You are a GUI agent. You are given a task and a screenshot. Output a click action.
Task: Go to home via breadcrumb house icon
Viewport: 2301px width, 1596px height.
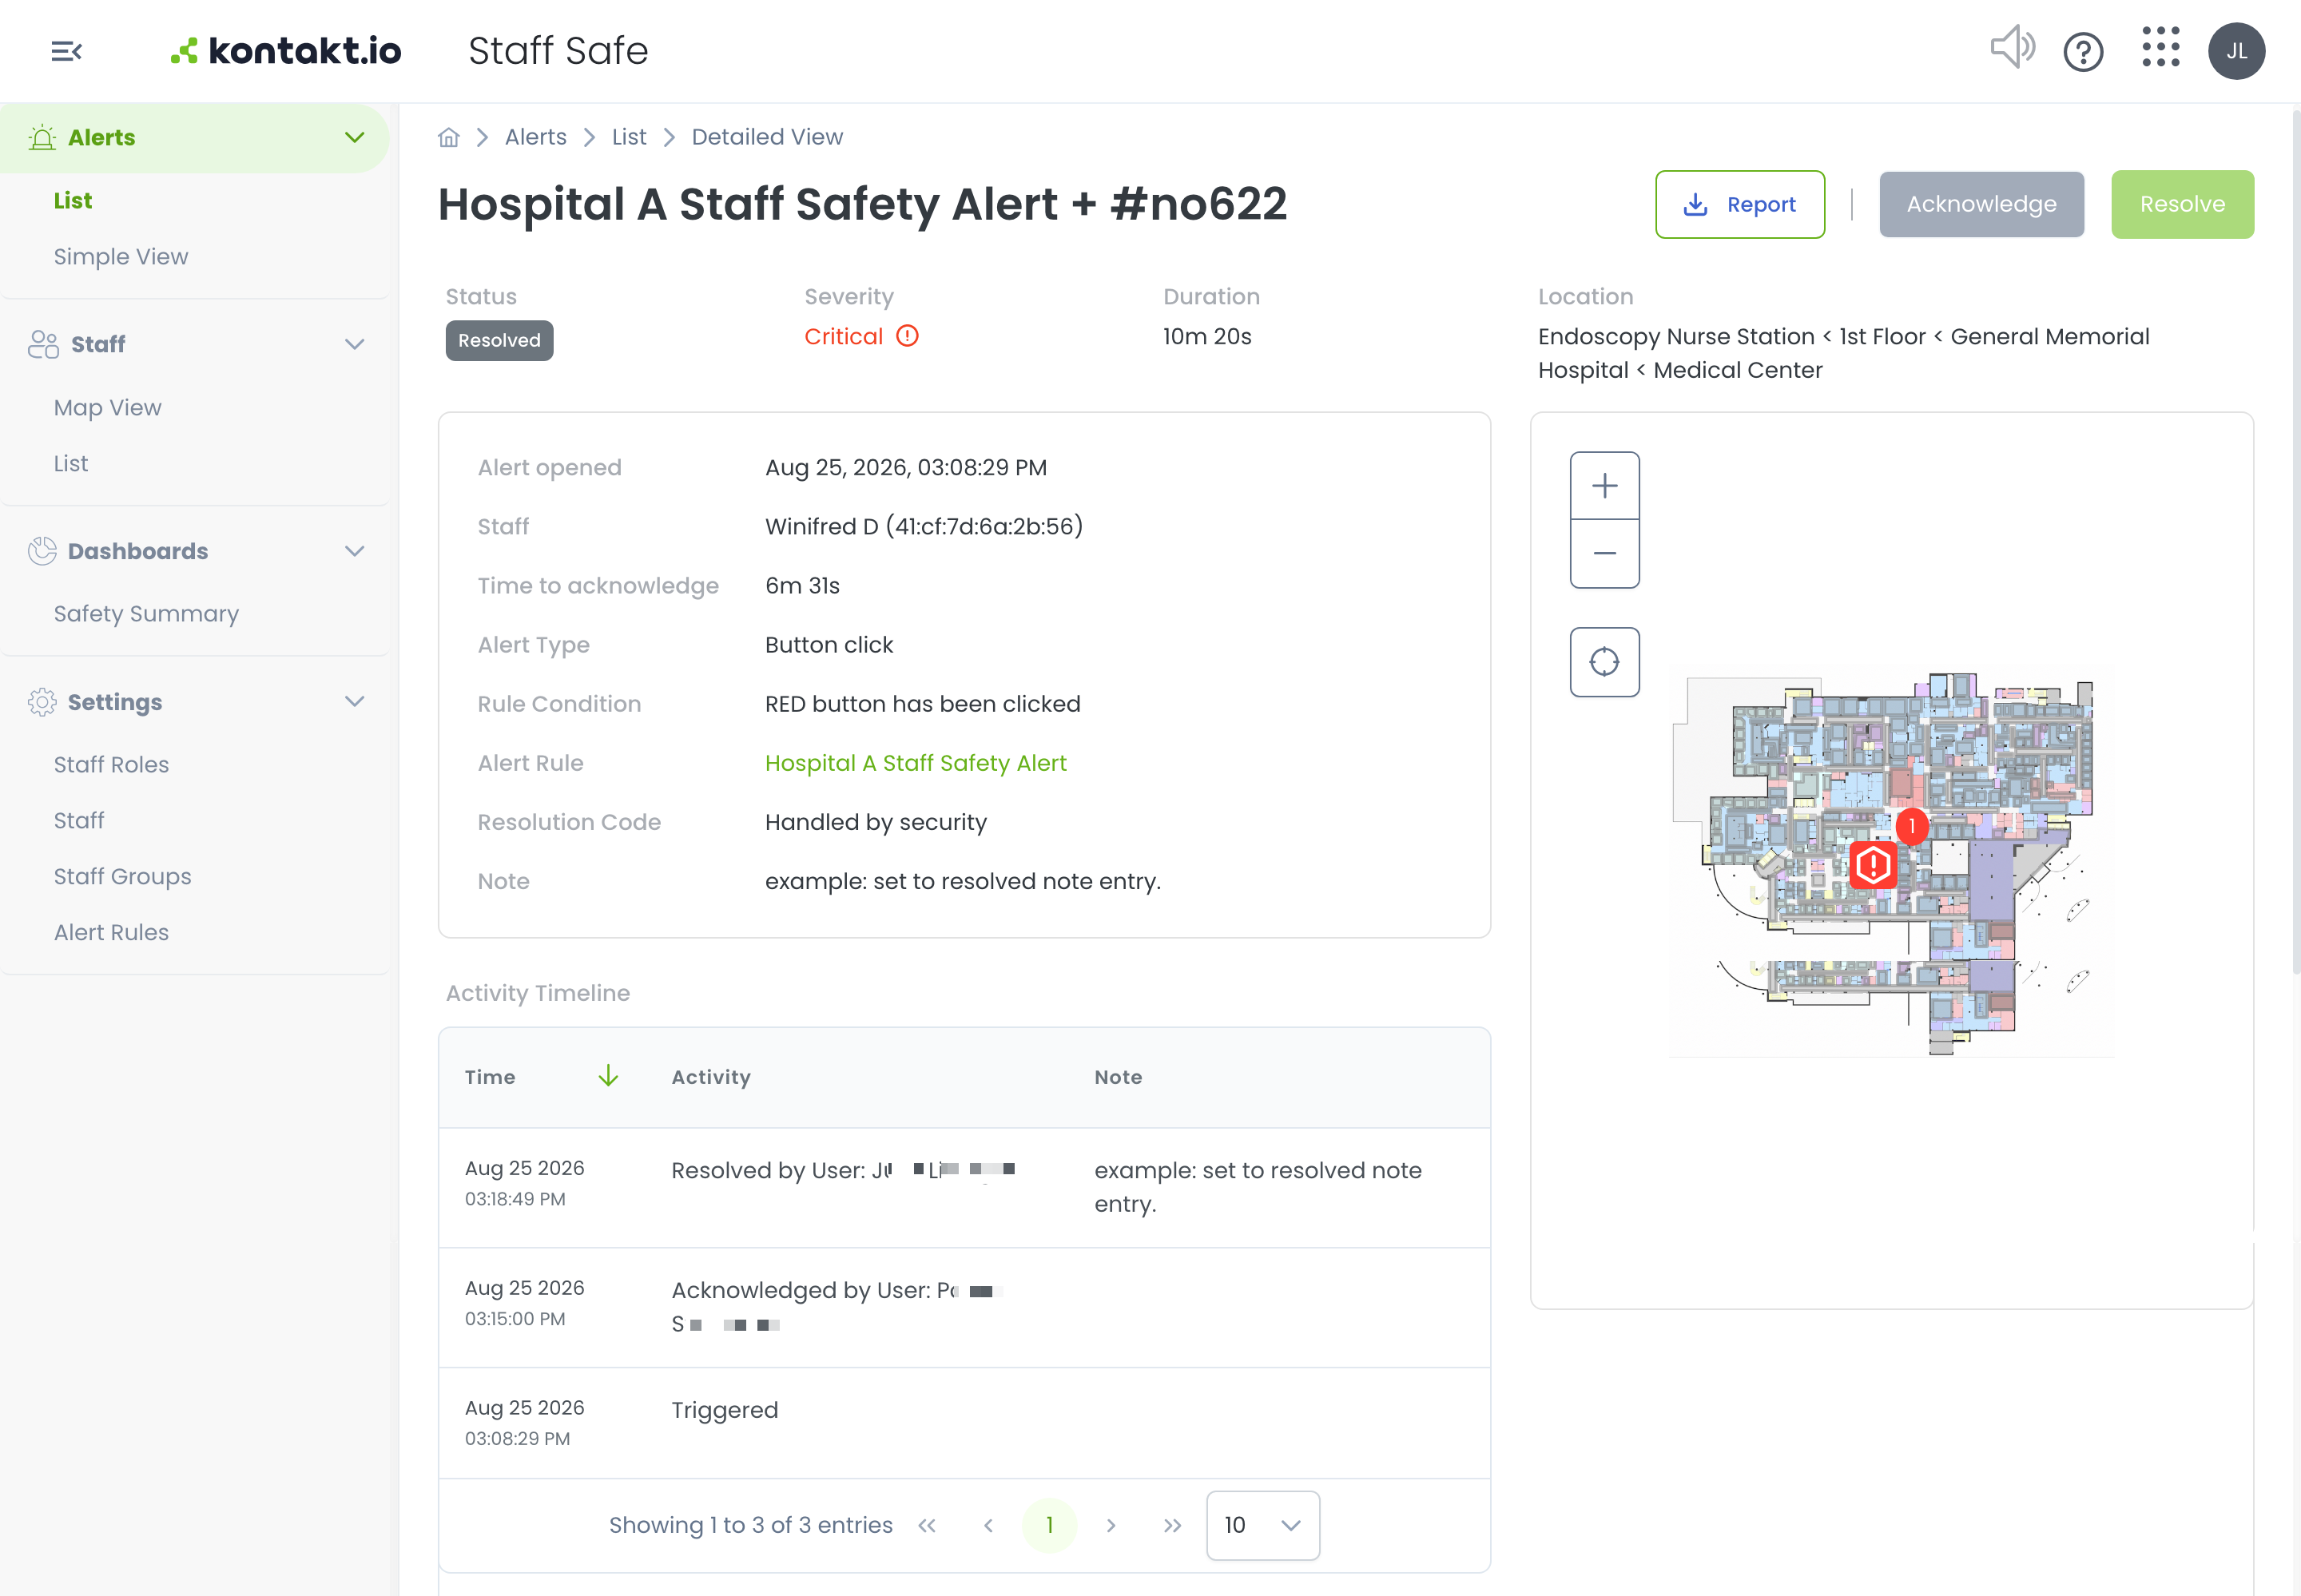[x=449, y=137]
